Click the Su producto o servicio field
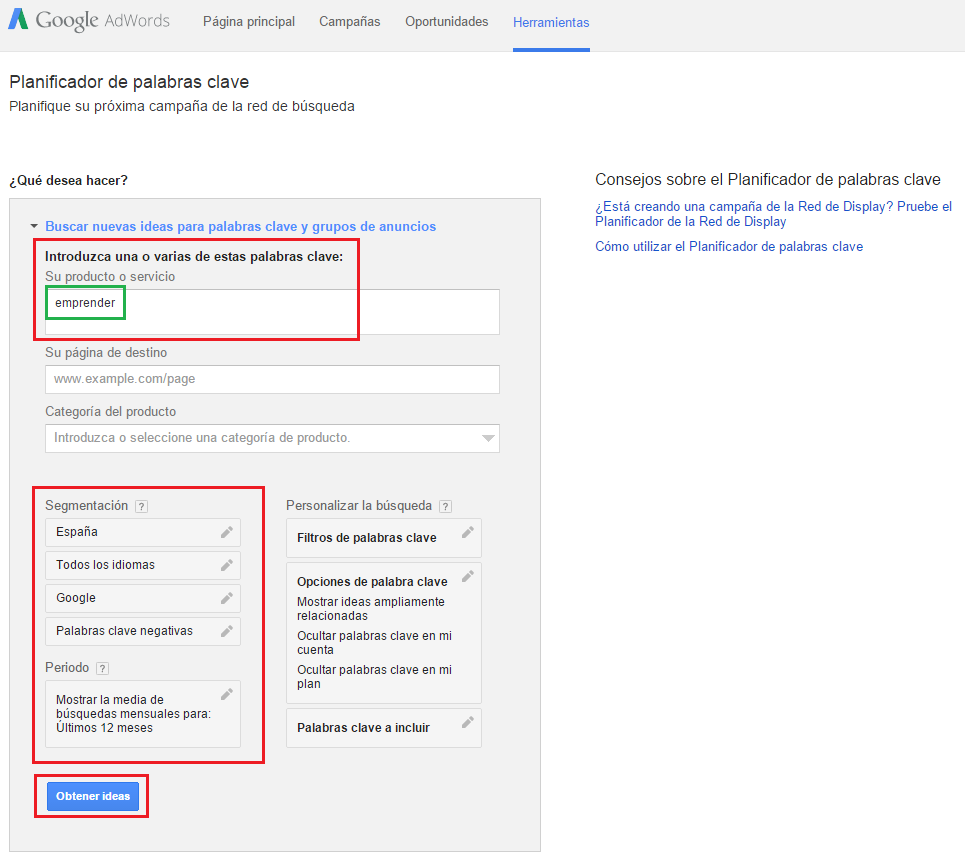This screenshot has height=868, width=965. click(x=272, y=312)
